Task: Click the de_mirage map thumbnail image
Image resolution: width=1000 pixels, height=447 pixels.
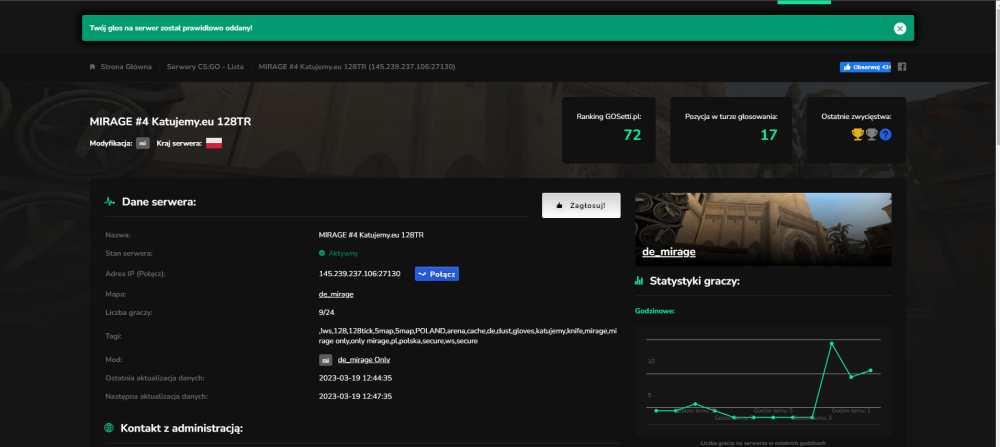Action: 763,229
